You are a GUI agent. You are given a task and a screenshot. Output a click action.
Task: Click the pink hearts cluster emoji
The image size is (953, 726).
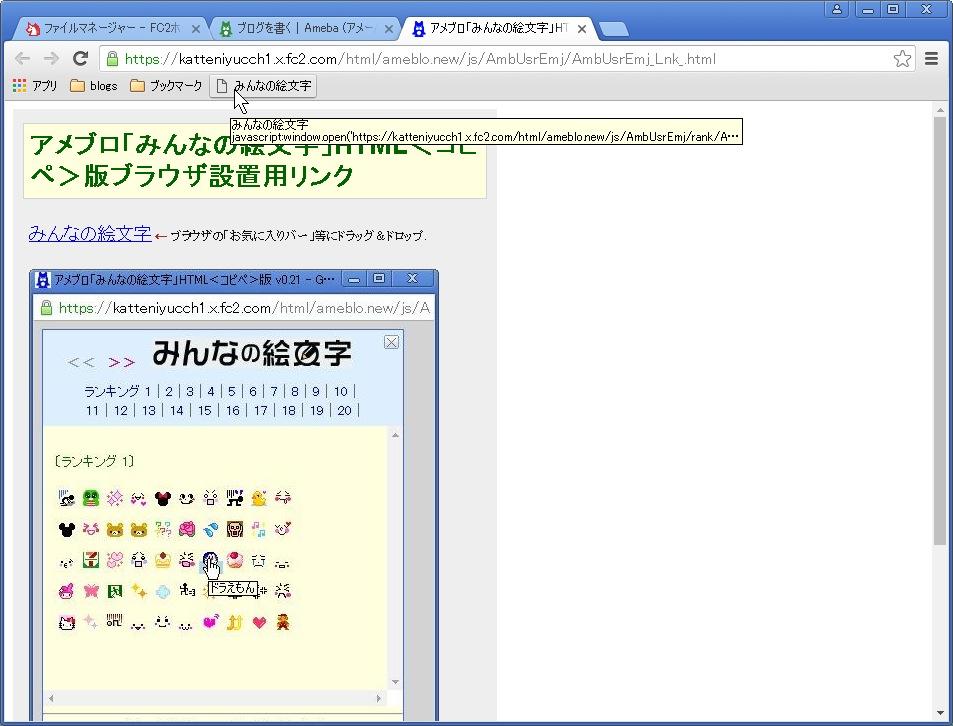pyautogui.click(x=114, y=560)
